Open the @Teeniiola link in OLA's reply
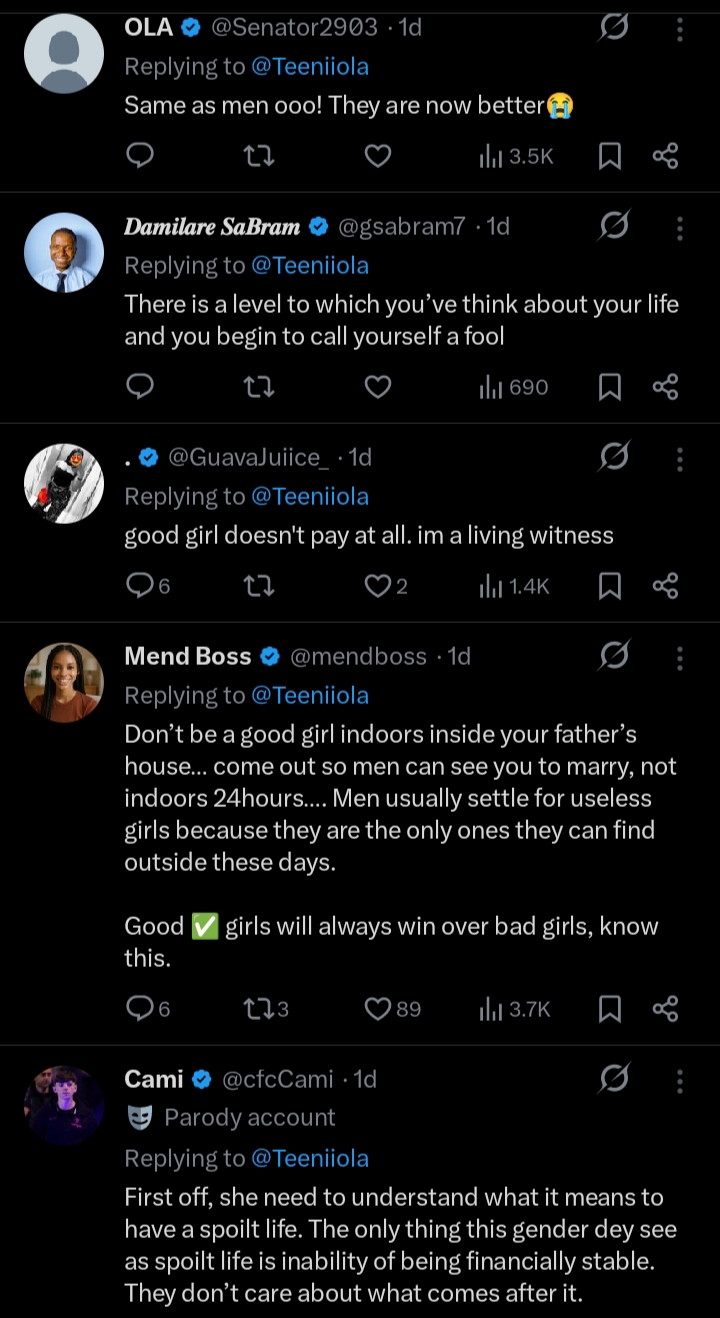 coord(310,67)
